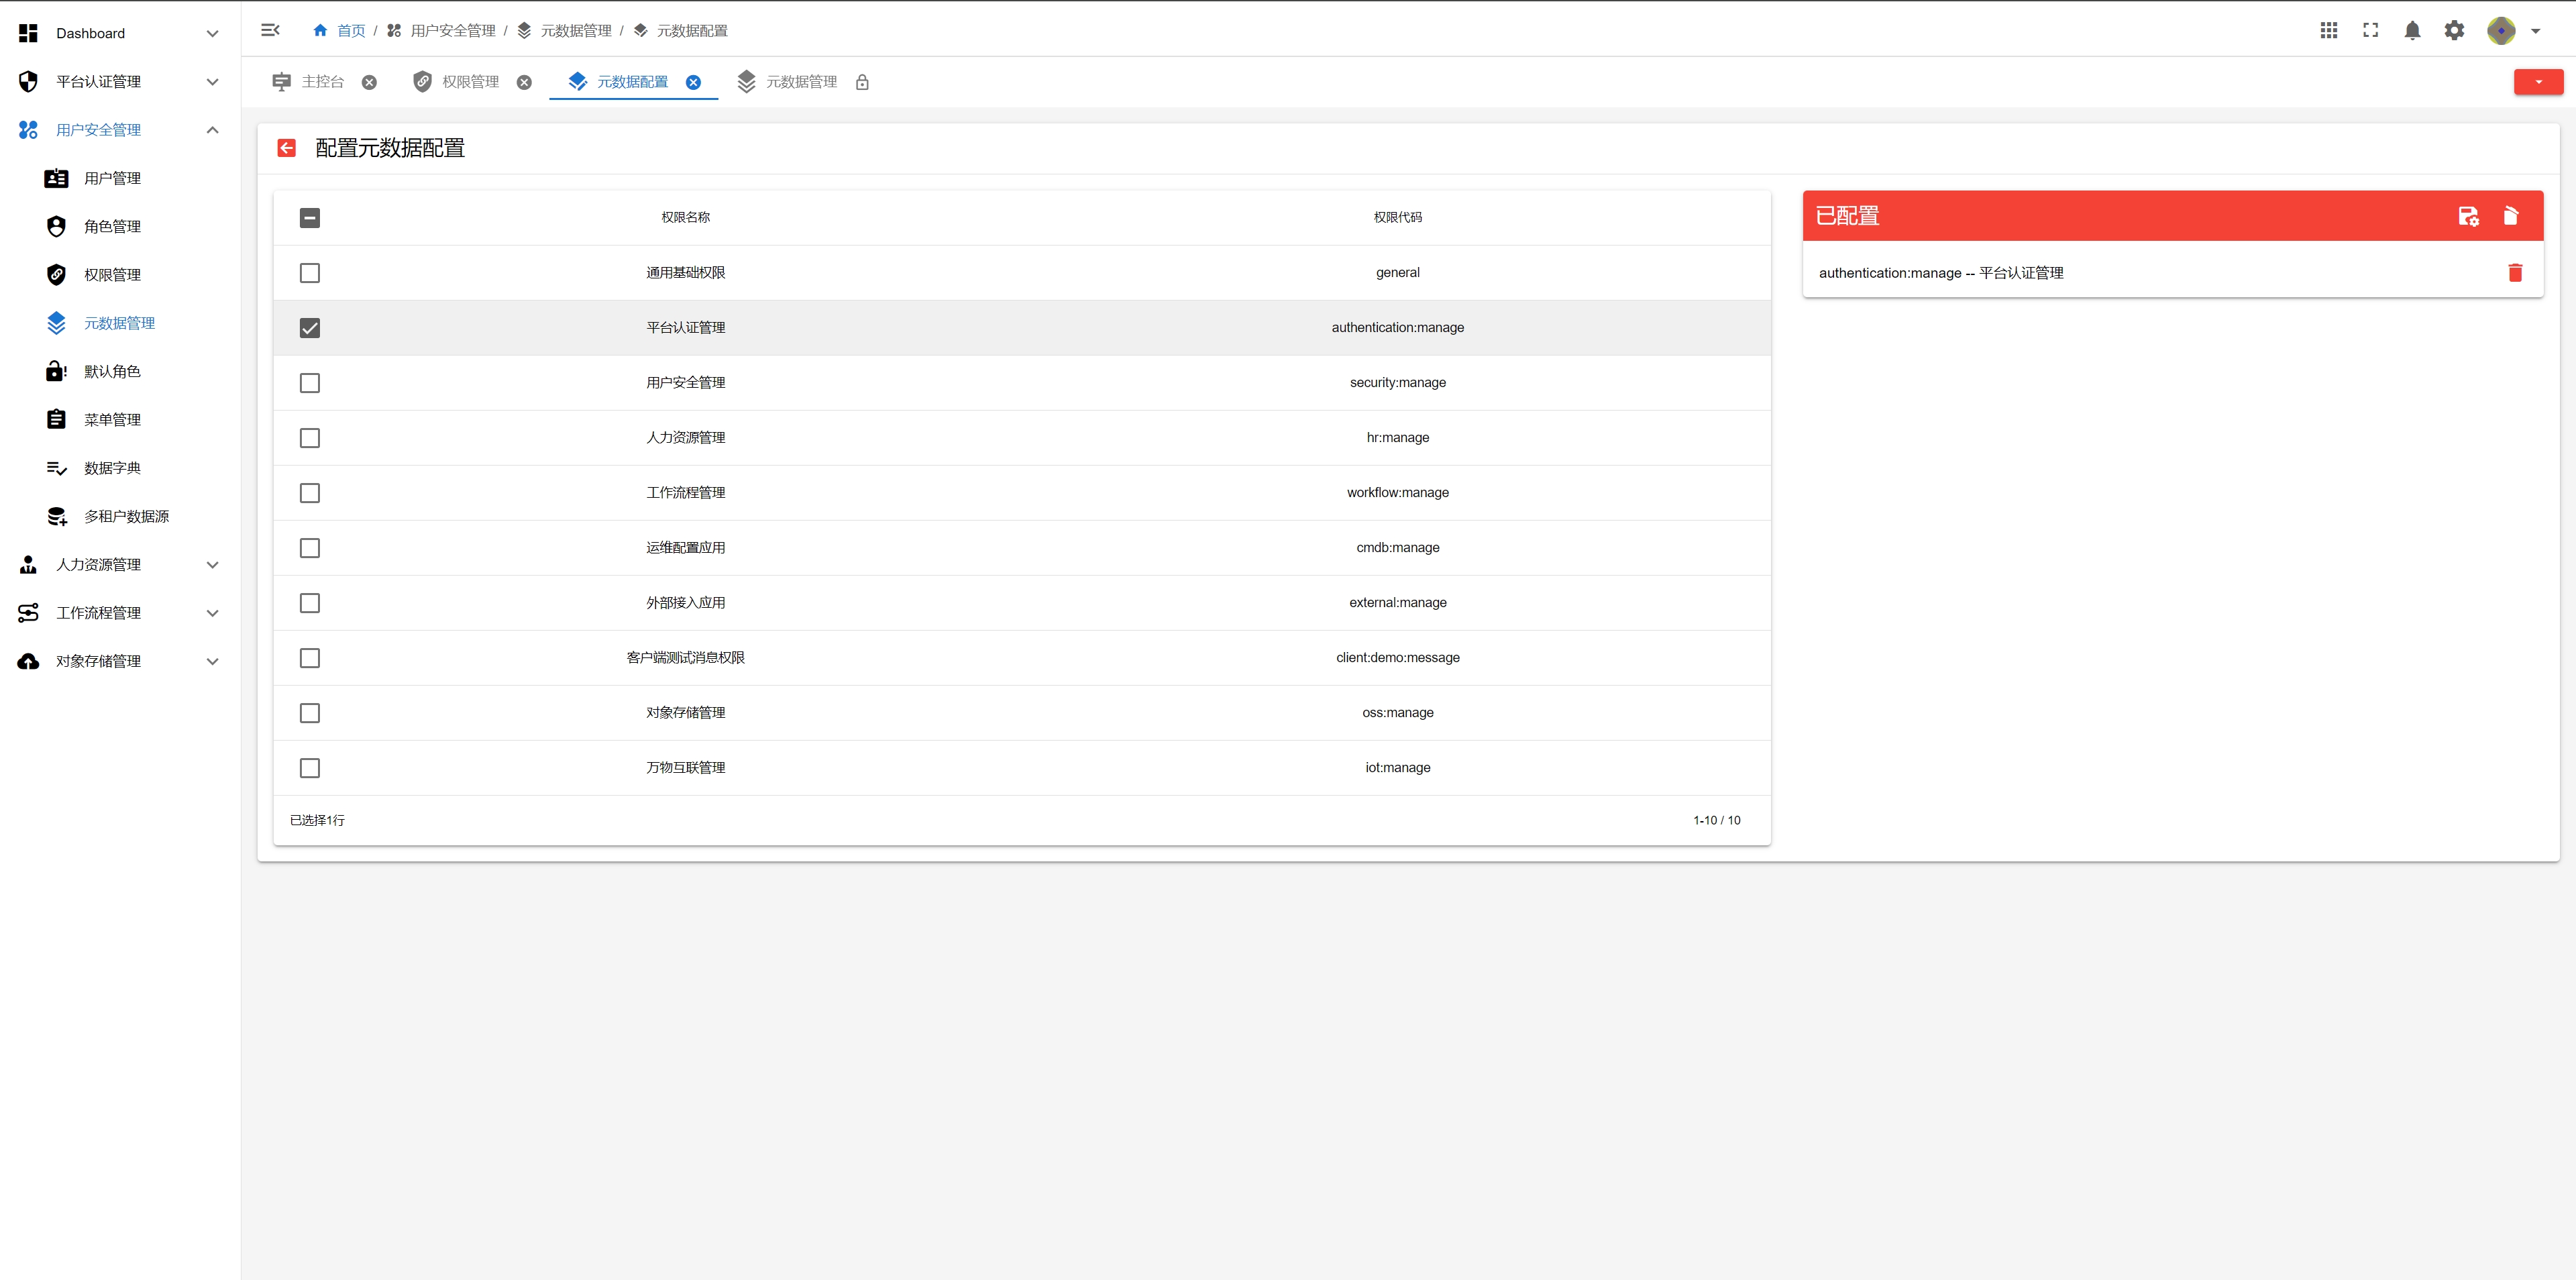Switch to the 主控台 tab
Image resolution: width=2576 pixels, height=1280 pixels.
click(x=322, y=82)
